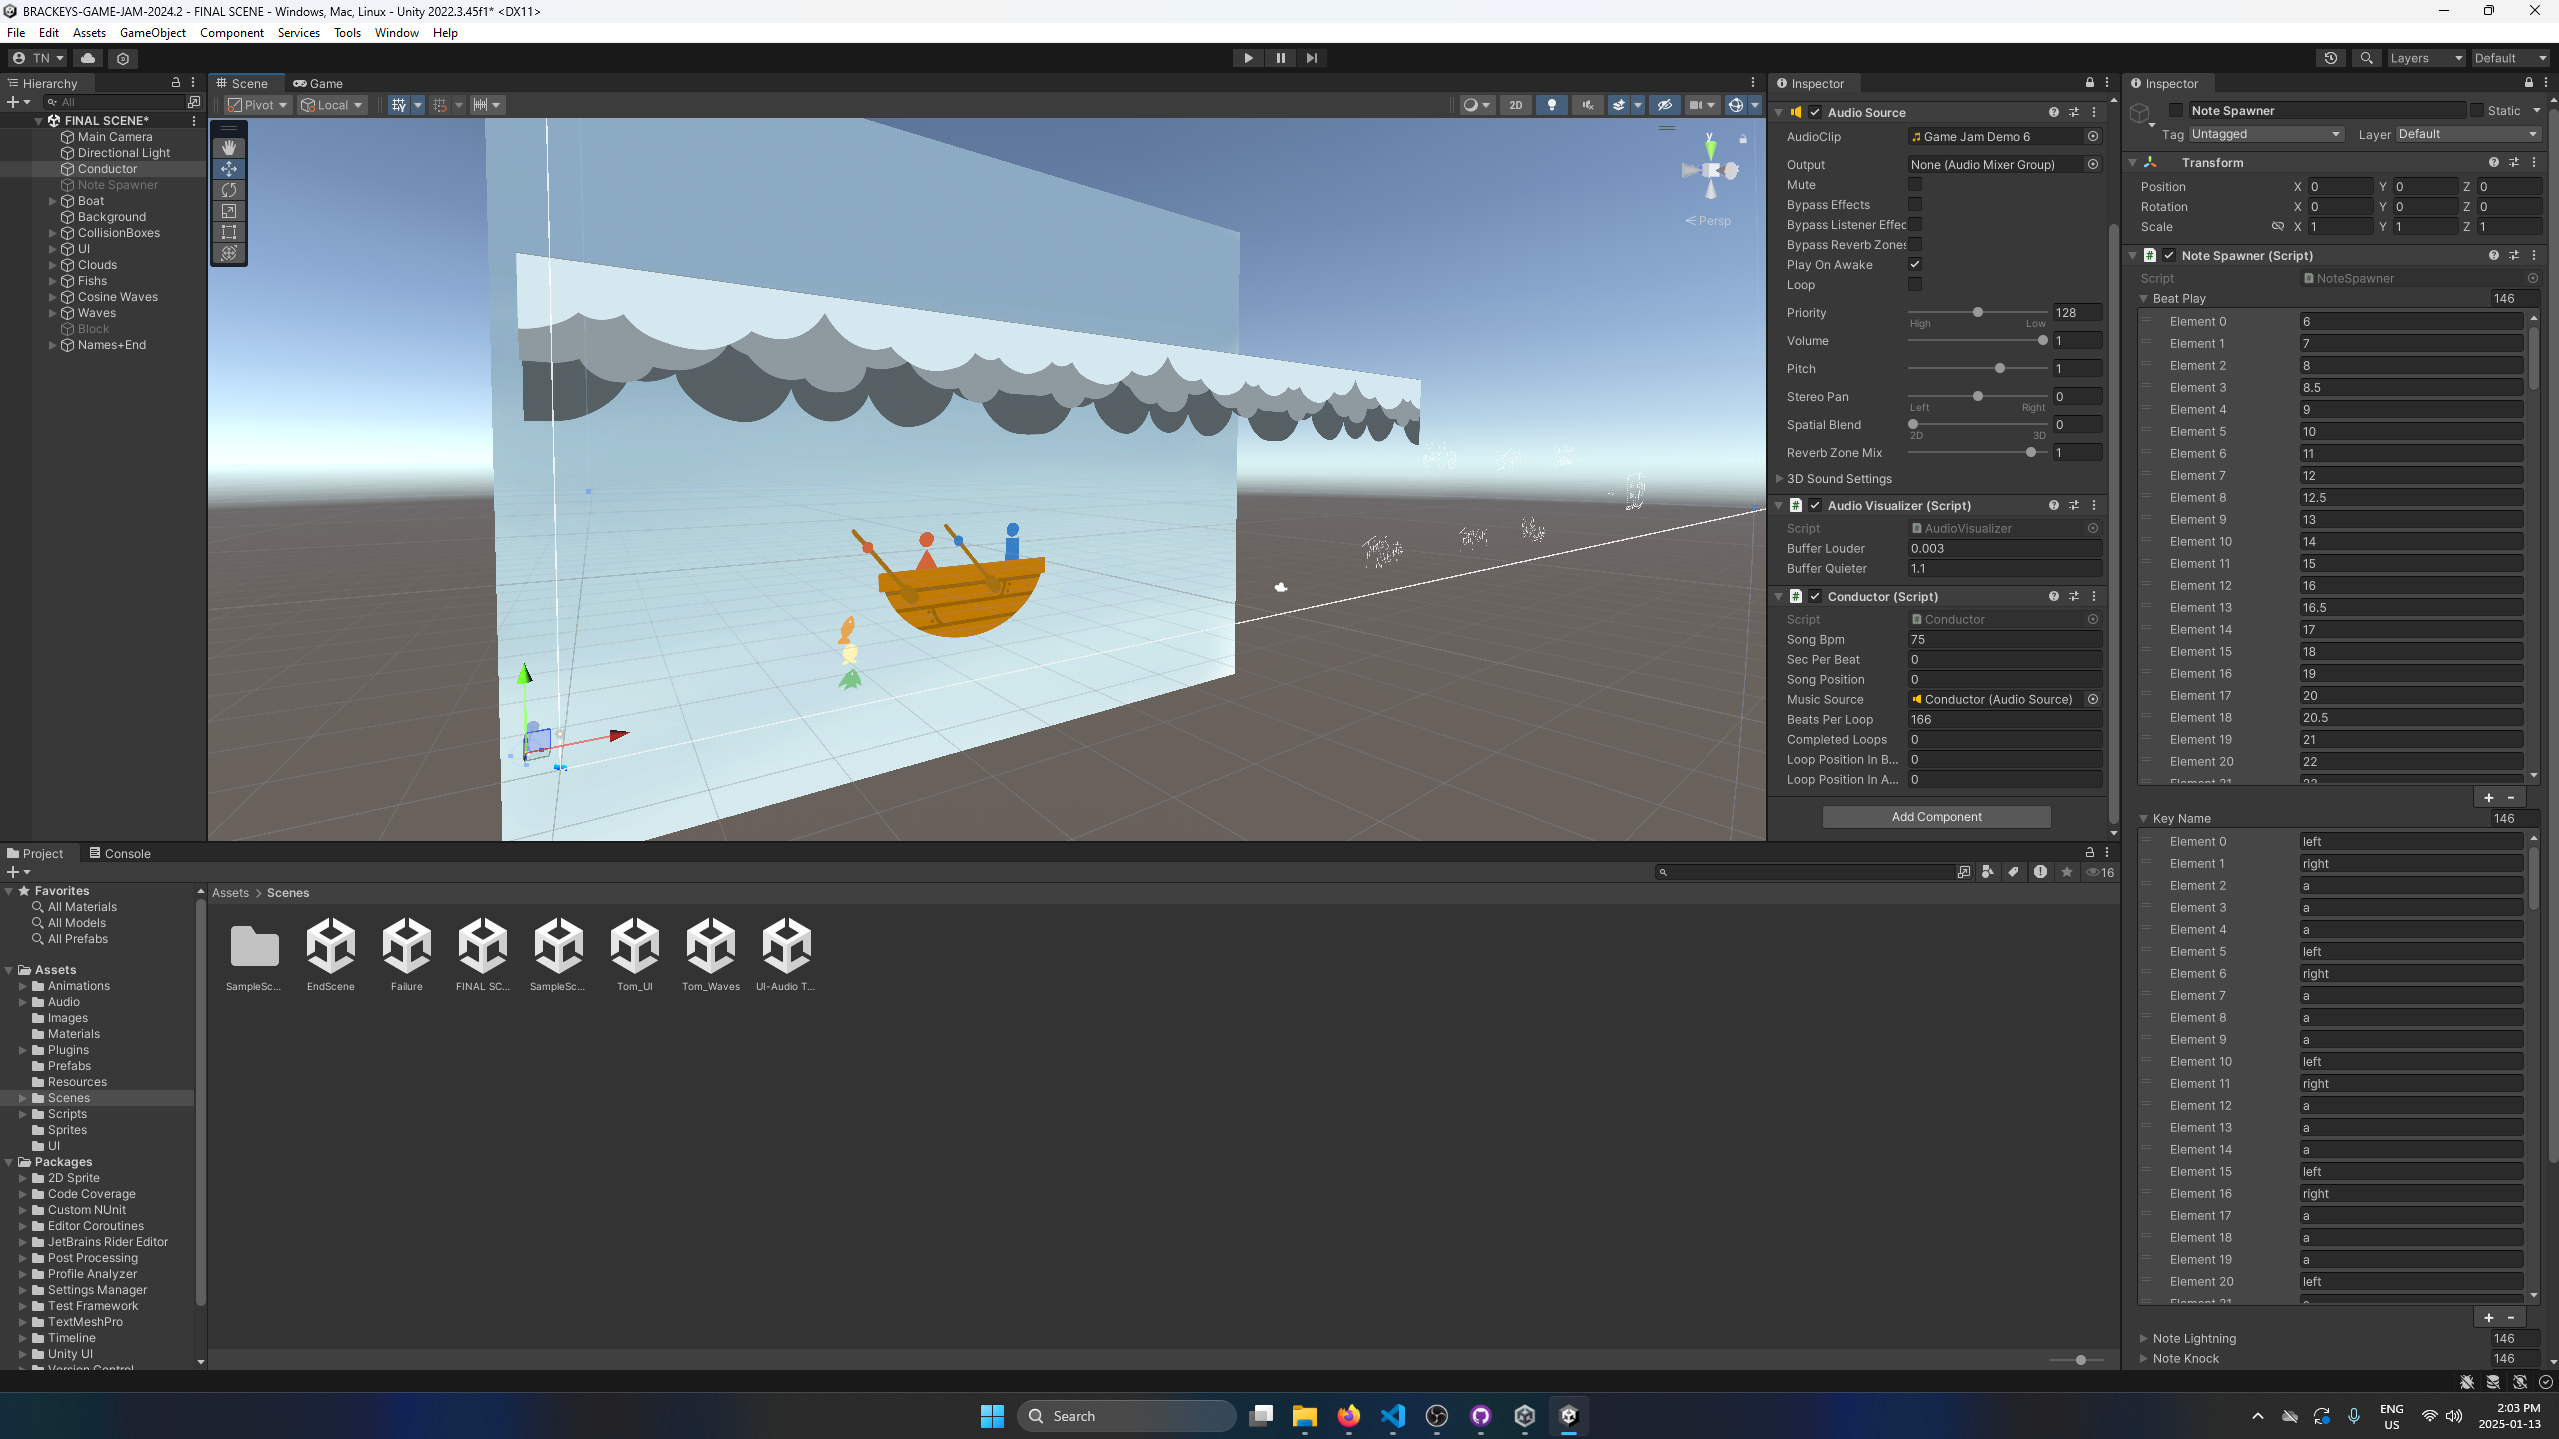Select the Rotate tool in scene view
Viewport: 2559px width, 1439px height.
coord(229,190)
